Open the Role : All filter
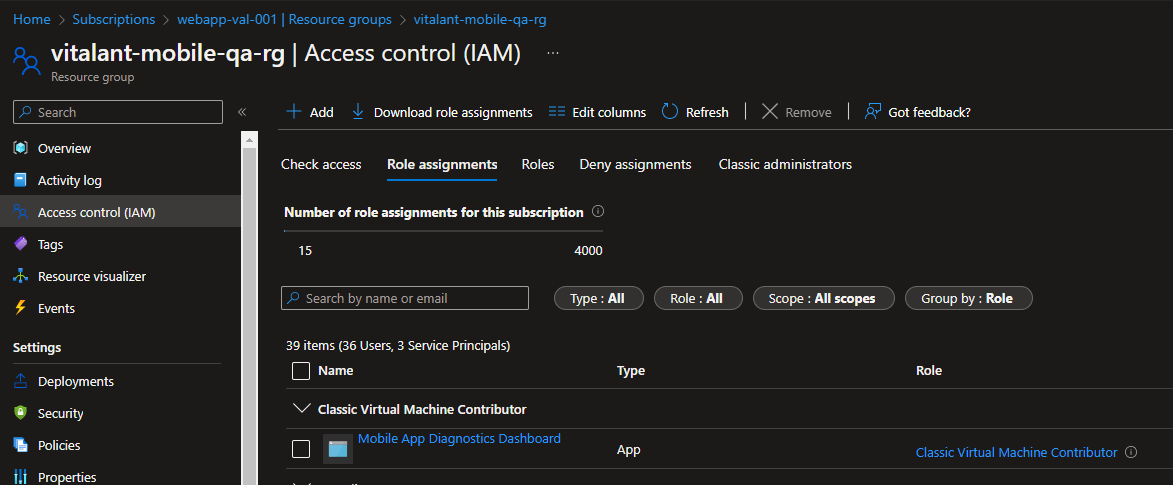This screenshot has width=1173, height=485. 698,298
